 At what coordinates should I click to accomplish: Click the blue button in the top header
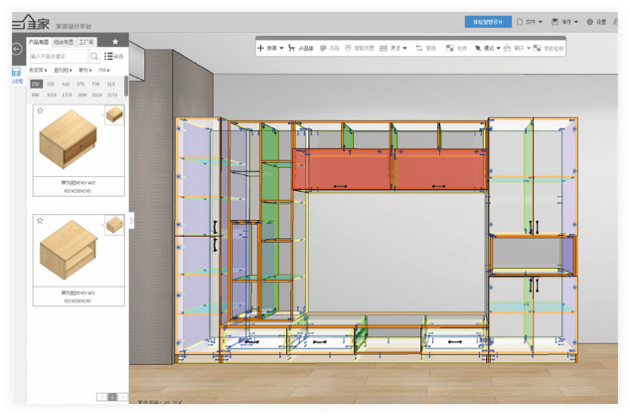click(488, 21)
